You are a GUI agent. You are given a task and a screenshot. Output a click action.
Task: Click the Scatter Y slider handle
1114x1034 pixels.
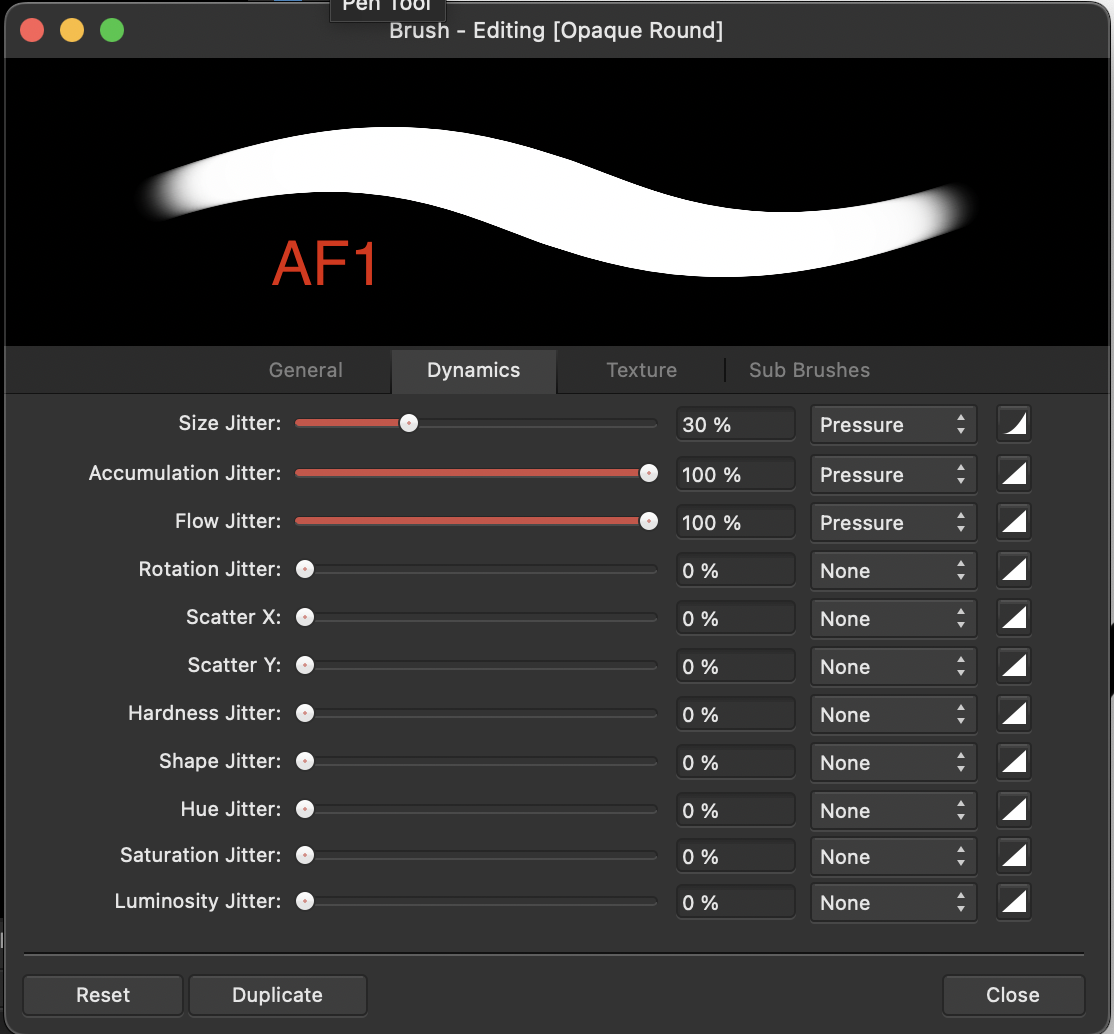click(x=305, y=665)
